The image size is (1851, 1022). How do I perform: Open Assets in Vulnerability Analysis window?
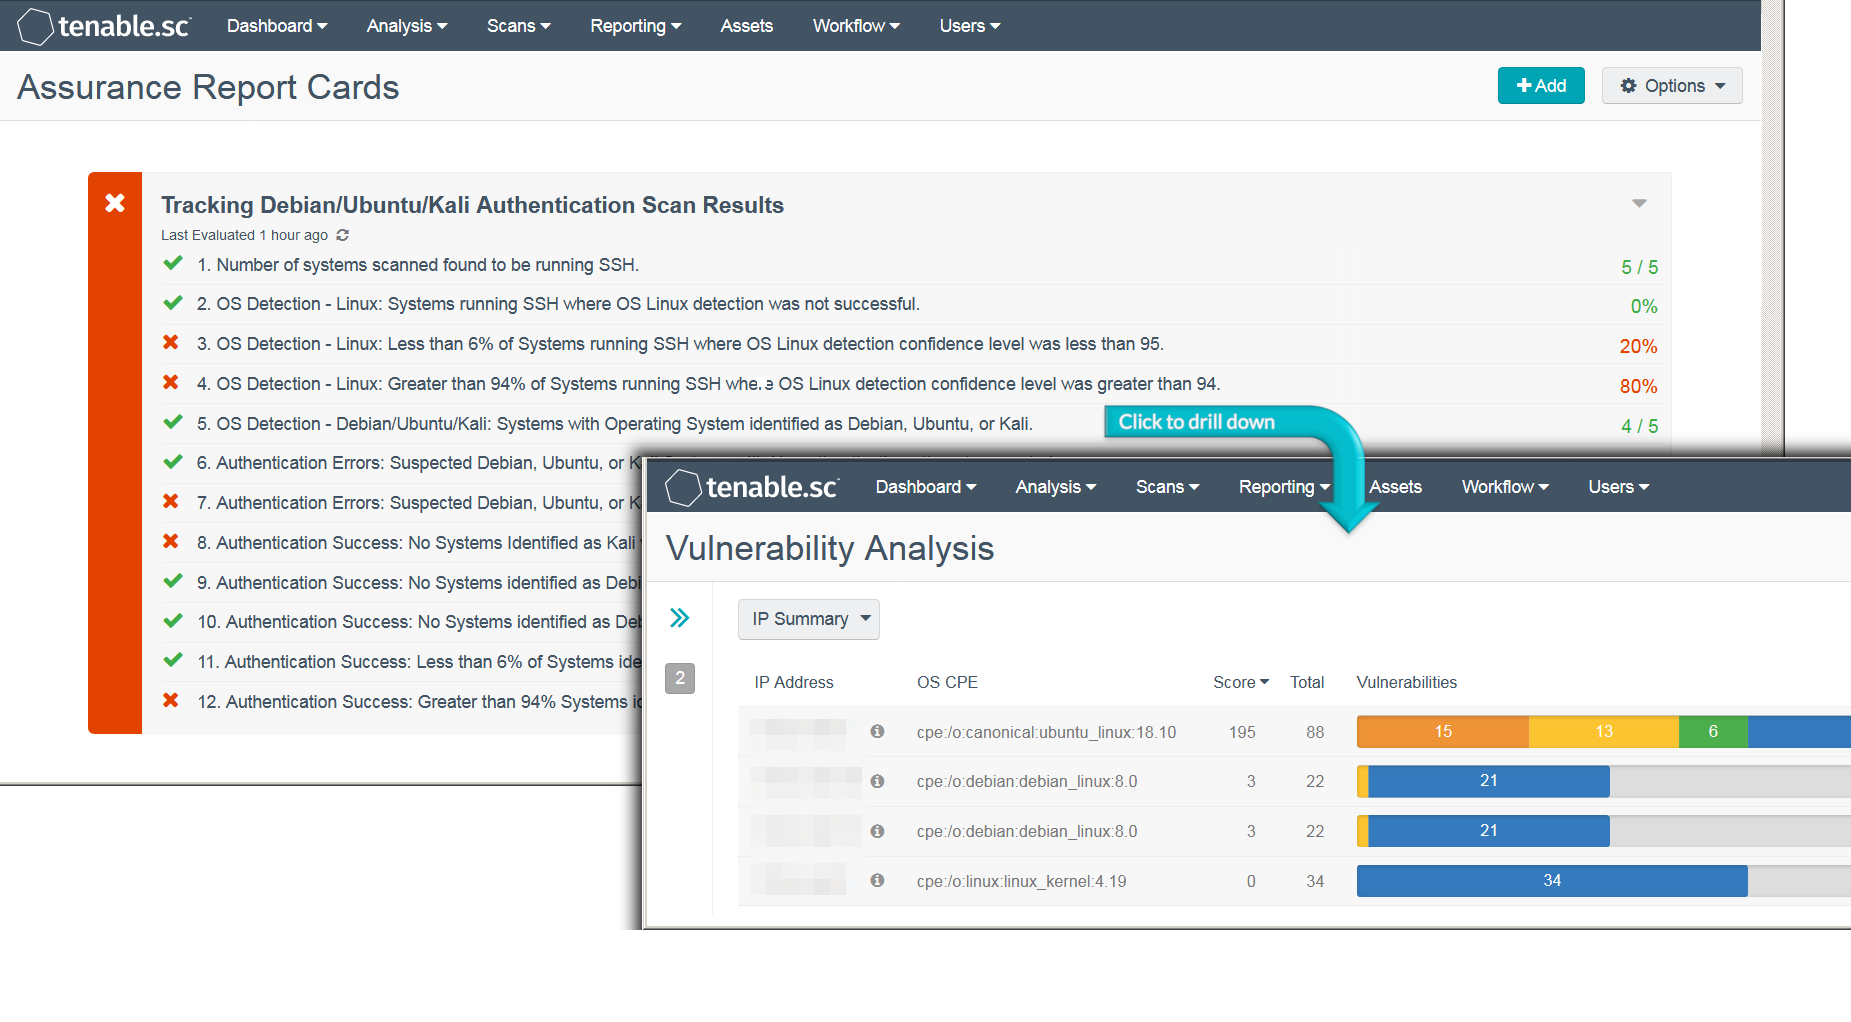coord(1396,487)
